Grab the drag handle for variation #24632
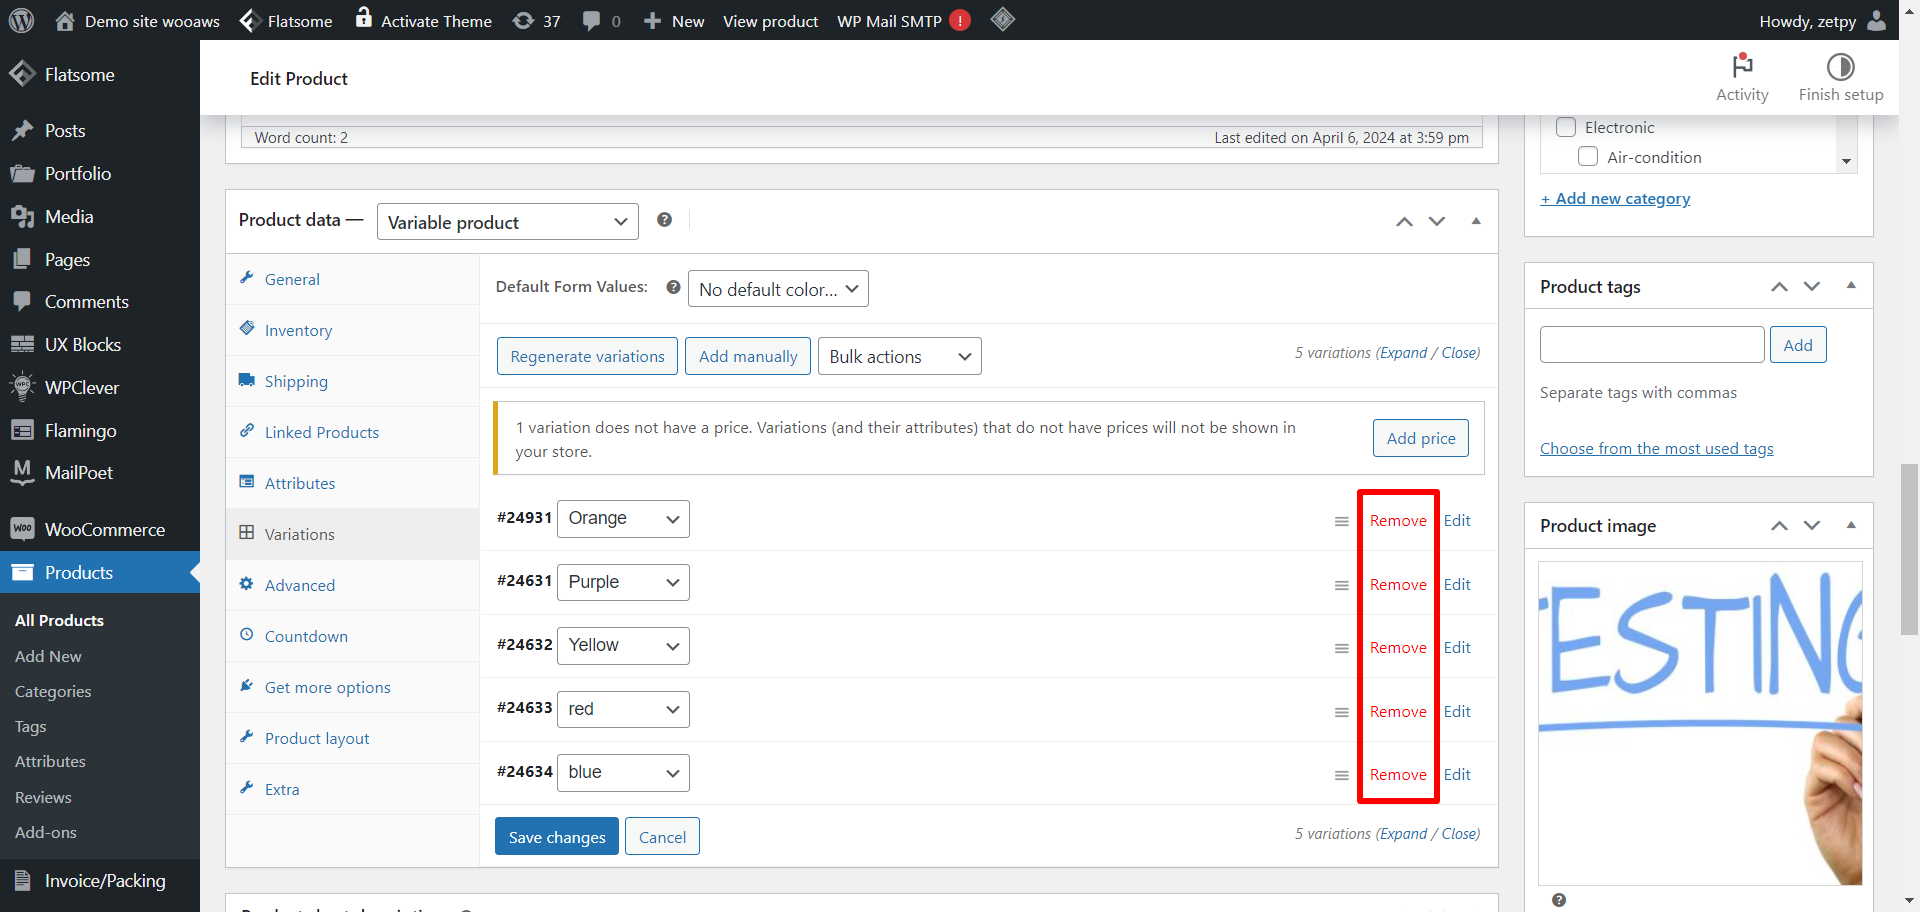The width and height of the screenshot is (1920, 912). (x=1342, y=648)
